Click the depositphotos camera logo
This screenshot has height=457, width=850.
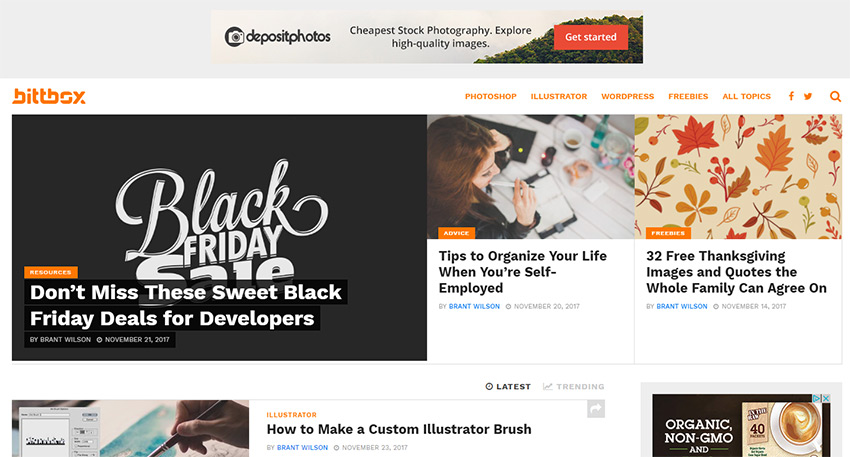pos(235,37)
